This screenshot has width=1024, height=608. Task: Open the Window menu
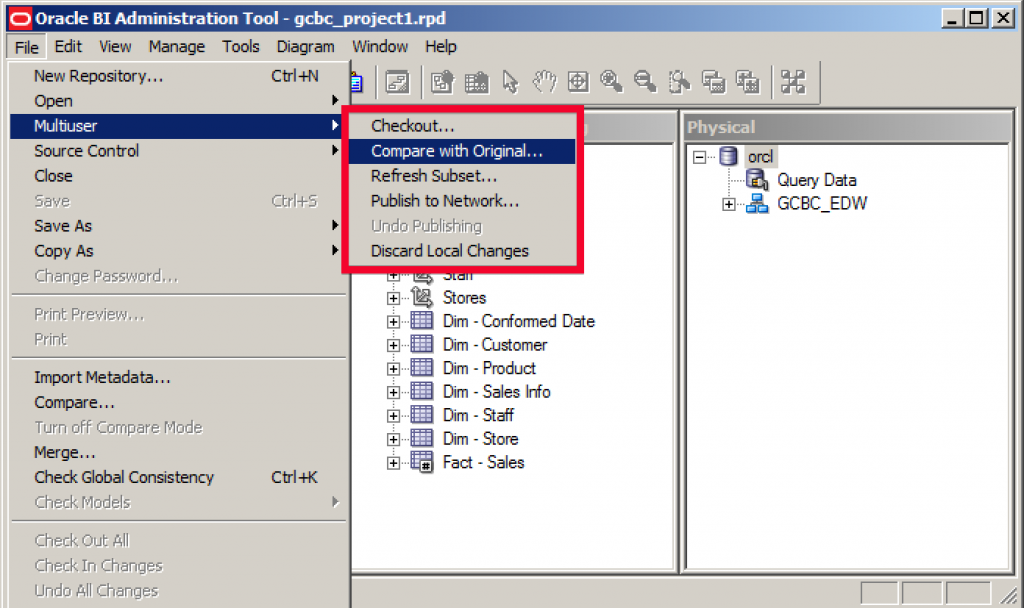380,47
